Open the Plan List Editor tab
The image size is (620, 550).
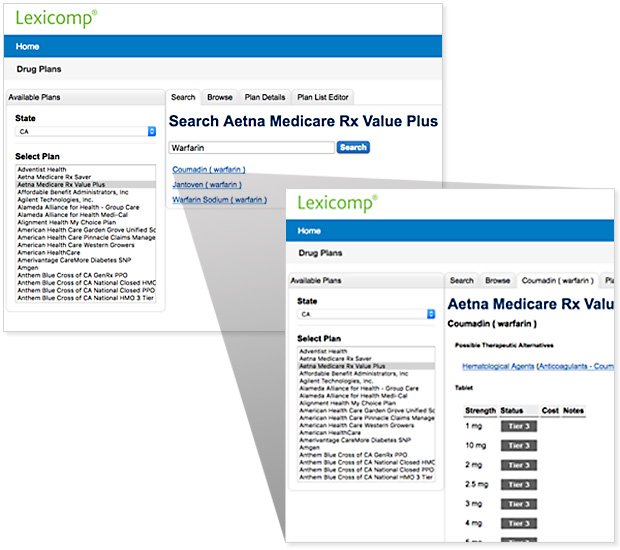[x=322, y=97]
